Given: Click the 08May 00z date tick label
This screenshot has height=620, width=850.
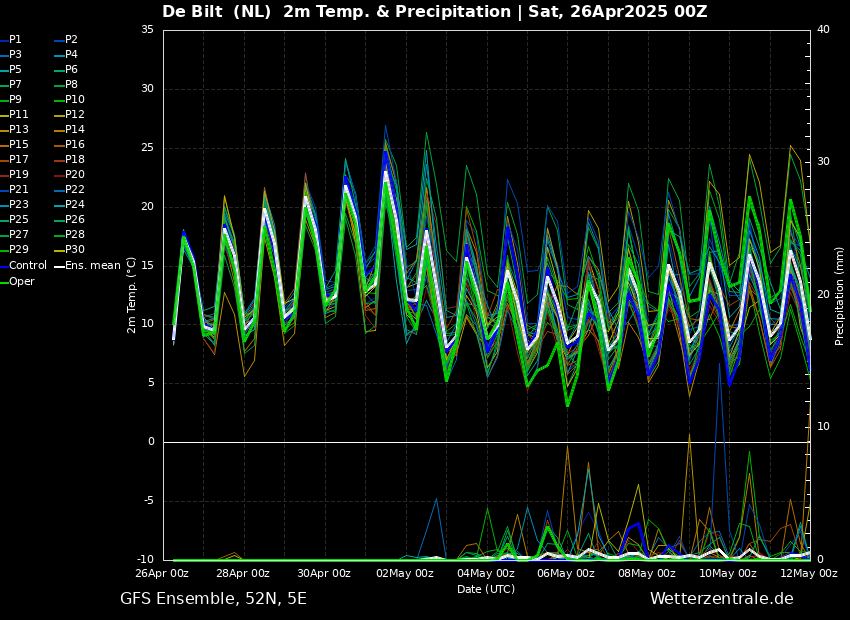Looking at the screenshot, I should (x=647, y=573).
